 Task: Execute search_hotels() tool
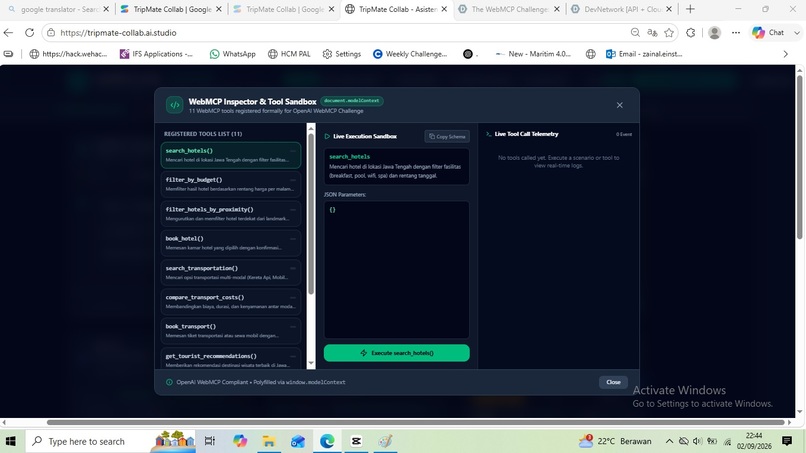(396, 353)
